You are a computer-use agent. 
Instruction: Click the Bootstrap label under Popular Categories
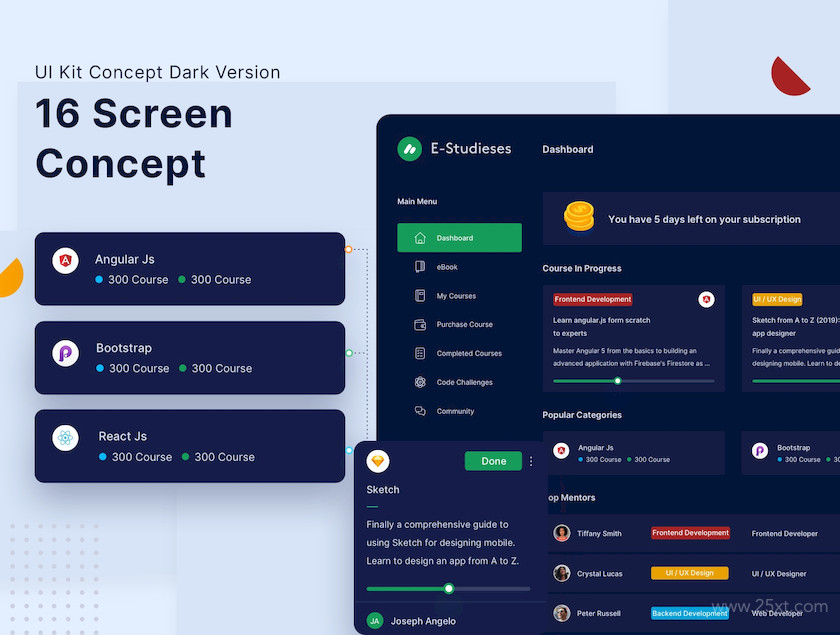[x=793, y=447]
